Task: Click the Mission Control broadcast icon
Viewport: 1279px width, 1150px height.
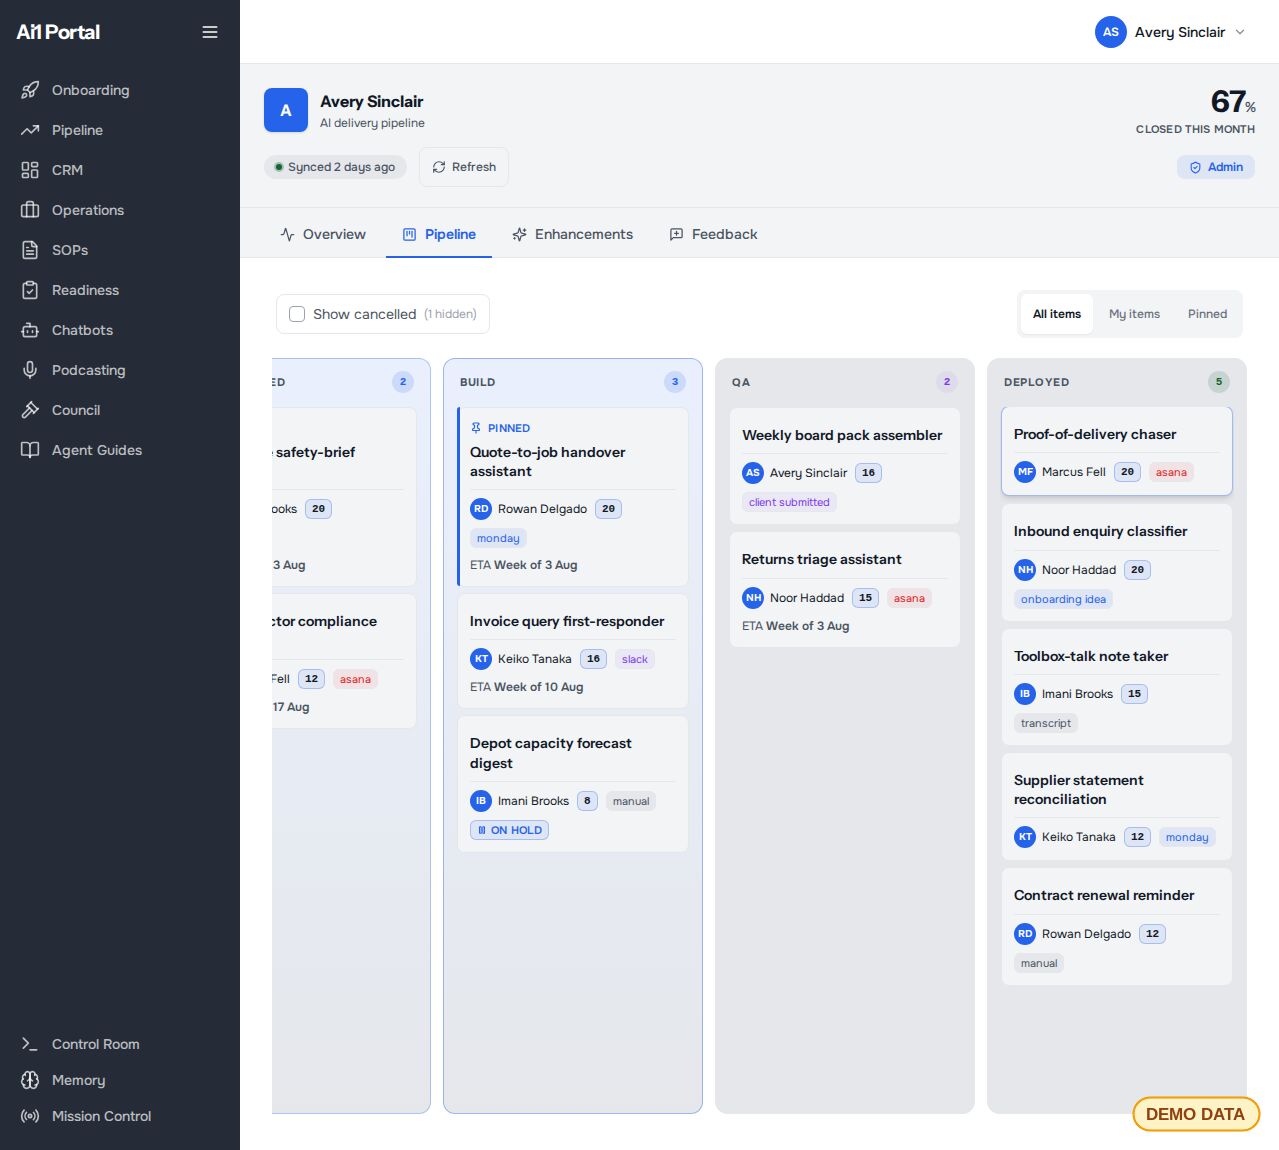Action: click(30, 1116)
